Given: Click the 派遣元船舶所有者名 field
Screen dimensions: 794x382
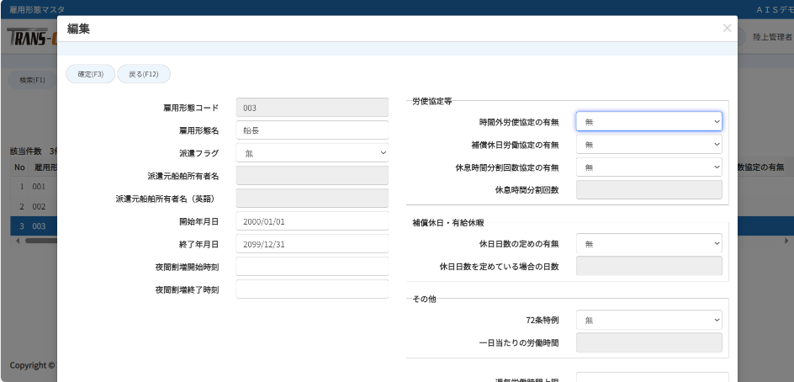Looking at the screenshot, I should [312, 175].
